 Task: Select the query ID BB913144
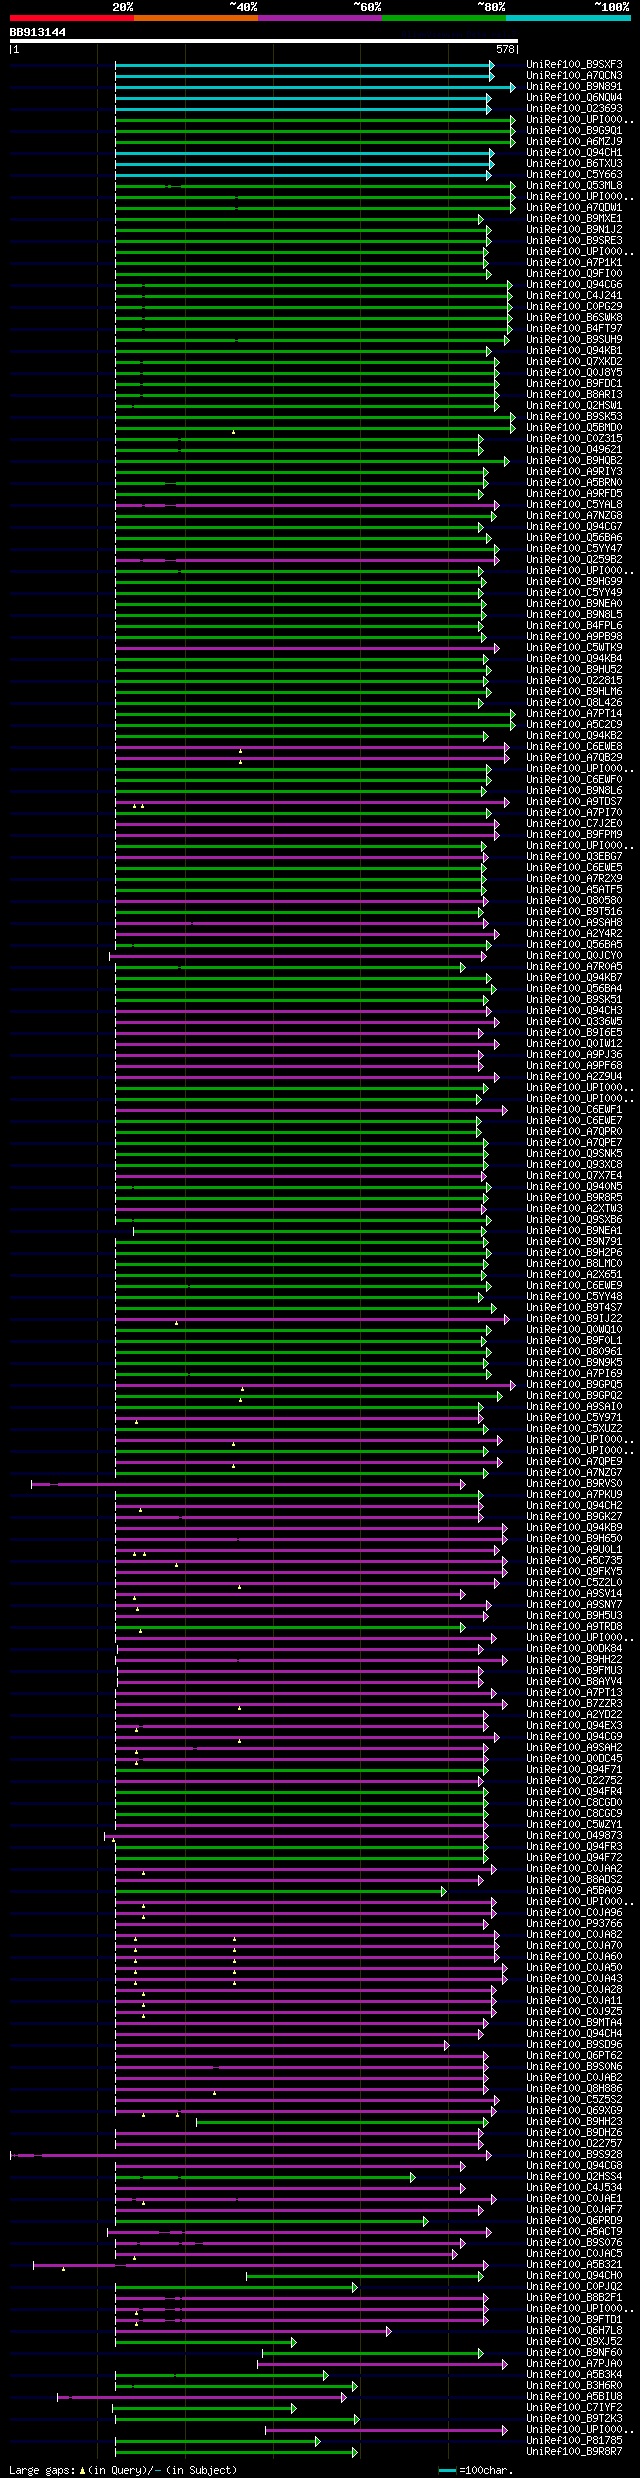click(38, 32)
